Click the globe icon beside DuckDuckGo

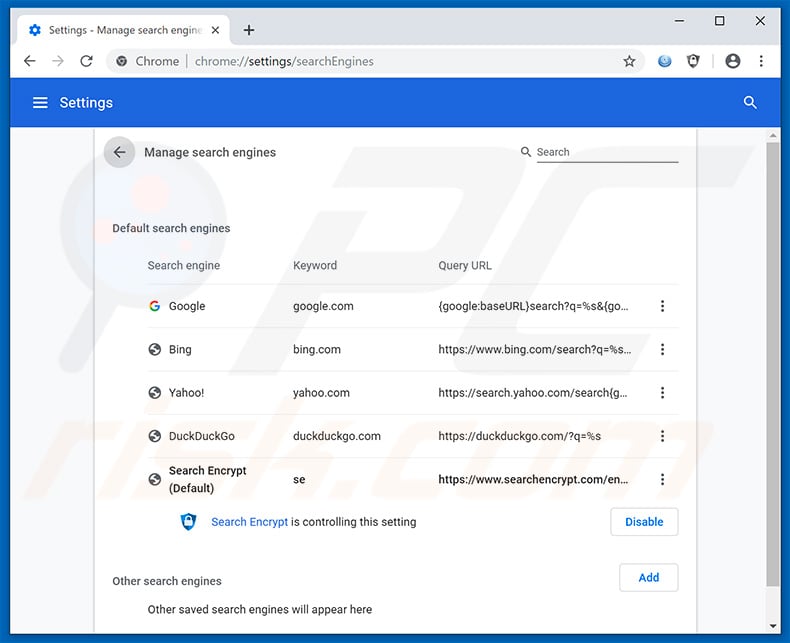[x=155, y=436]
